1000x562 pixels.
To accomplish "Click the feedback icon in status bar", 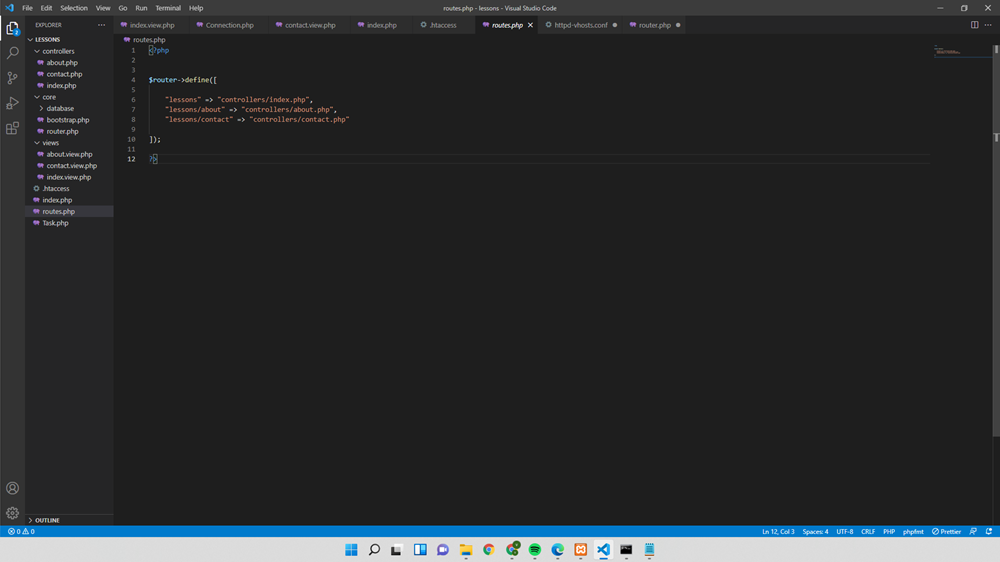I will point(973,531).
